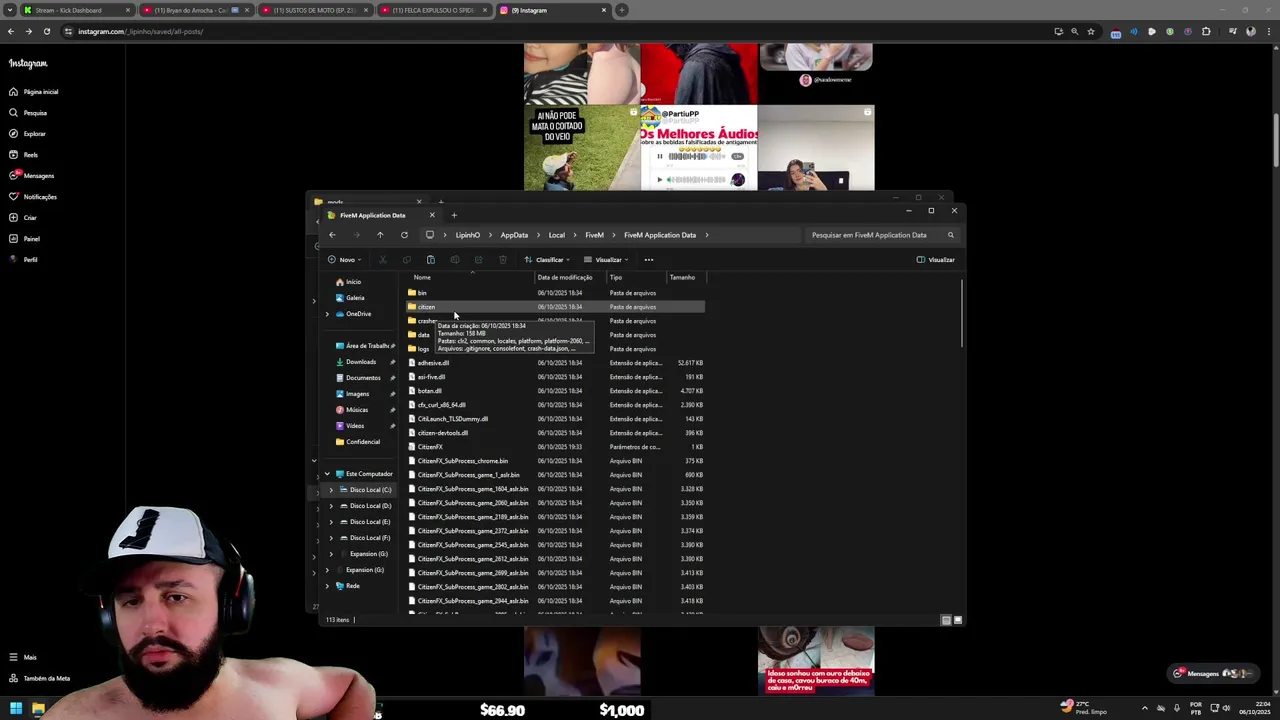Open the Novo creation menu
The height and width of the screenshot is (720, 1280).
345,260
